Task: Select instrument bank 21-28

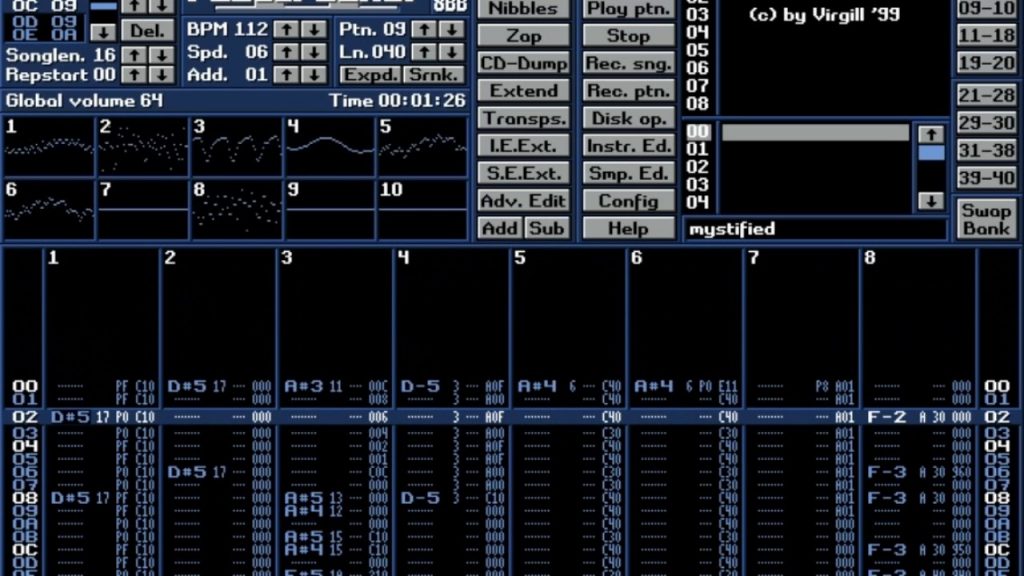Action: point(986,95)
